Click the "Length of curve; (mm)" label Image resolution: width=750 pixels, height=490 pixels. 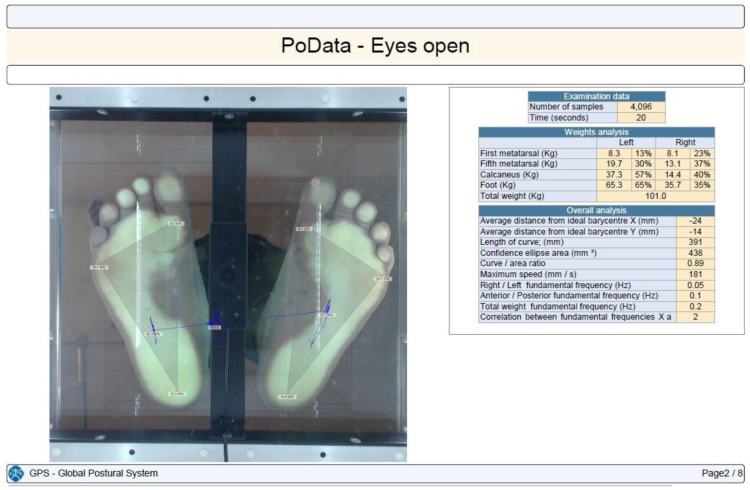[x=522, y=242]
